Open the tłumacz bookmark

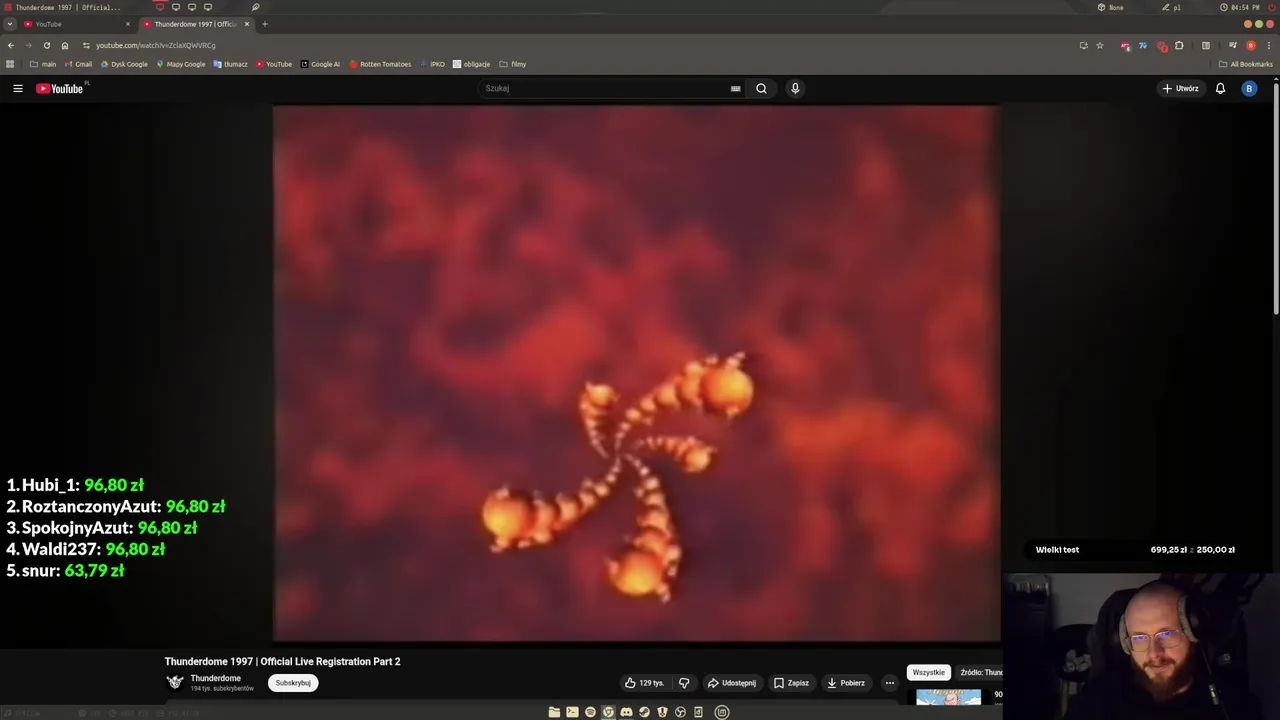pos(230,64)
